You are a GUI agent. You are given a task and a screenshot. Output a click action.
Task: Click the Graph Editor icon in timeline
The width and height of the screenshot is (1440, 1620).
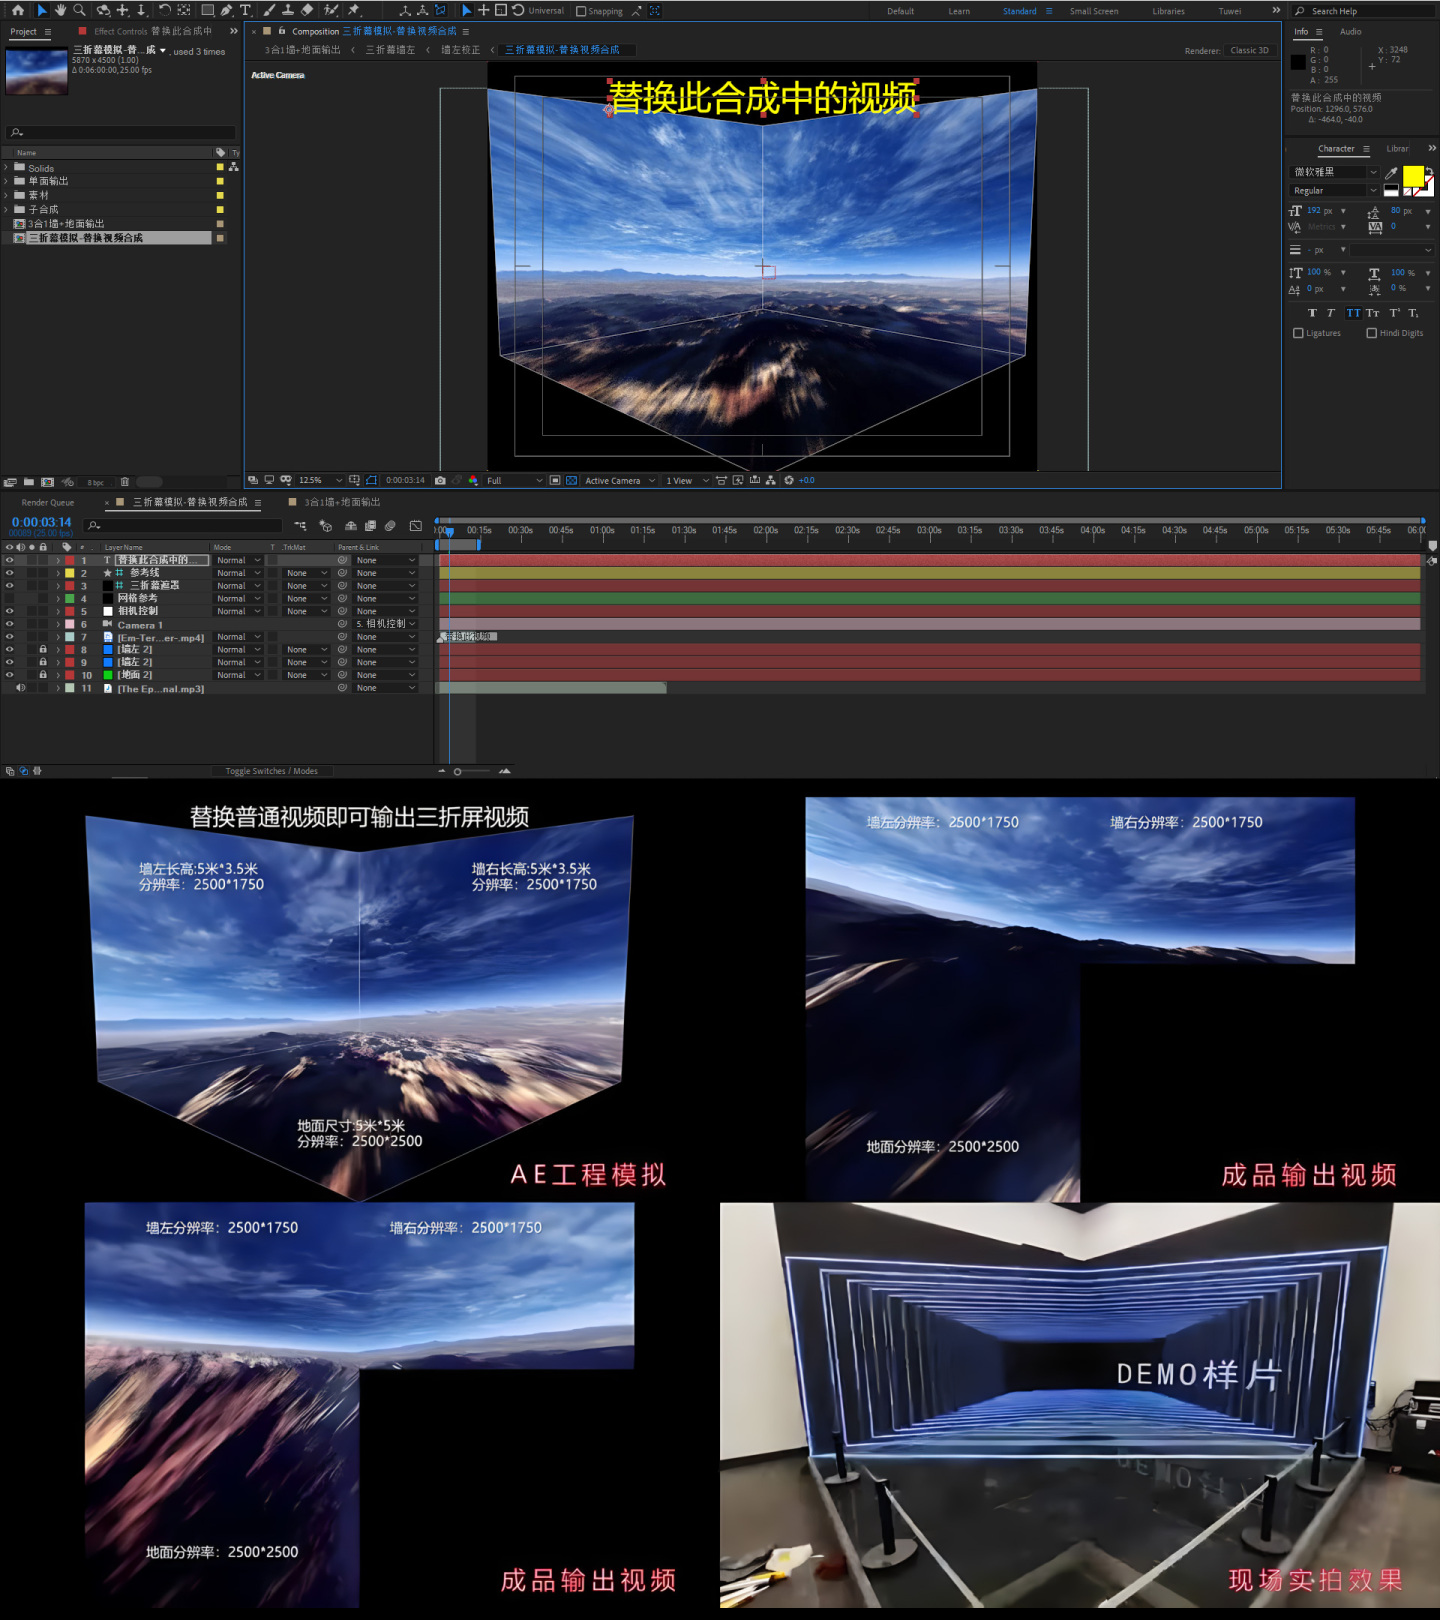tap(416, 525)
